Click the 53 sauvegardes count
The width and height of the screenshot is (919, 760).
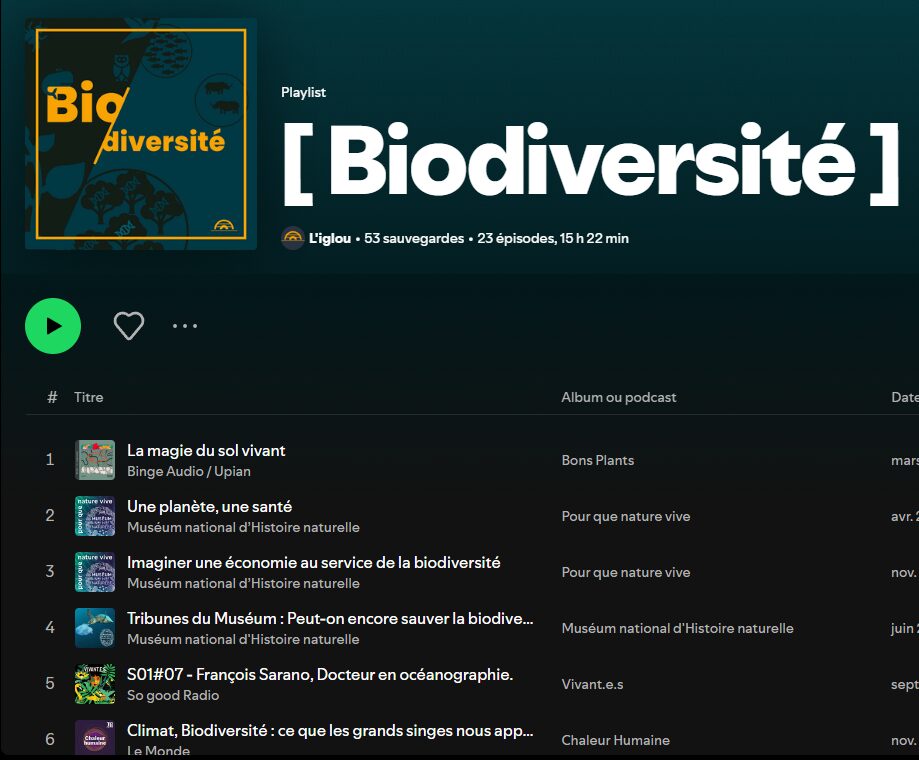pos(414,238)
